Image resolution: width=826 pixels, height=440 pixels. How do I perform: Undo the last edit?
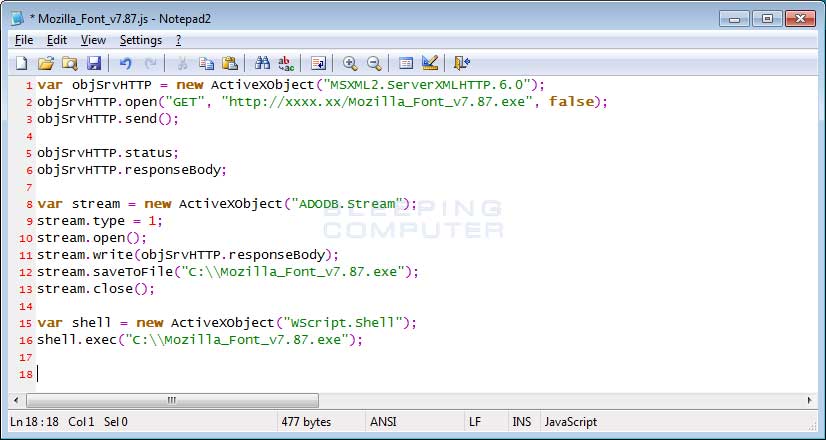pos(125,63)
